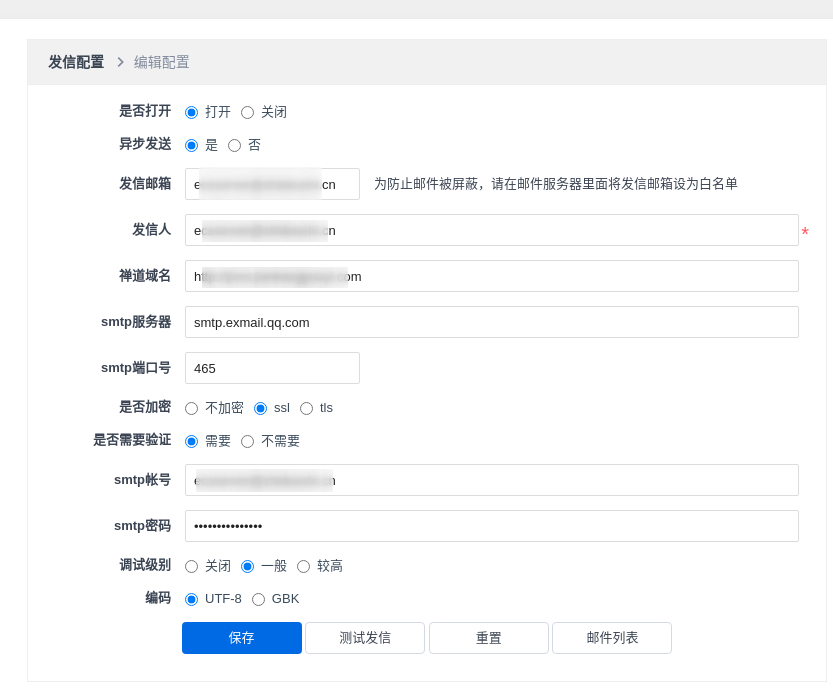Choose 不需要 for 是否需要验证
The width and height of the screenshot is (833, 699).
247,441
